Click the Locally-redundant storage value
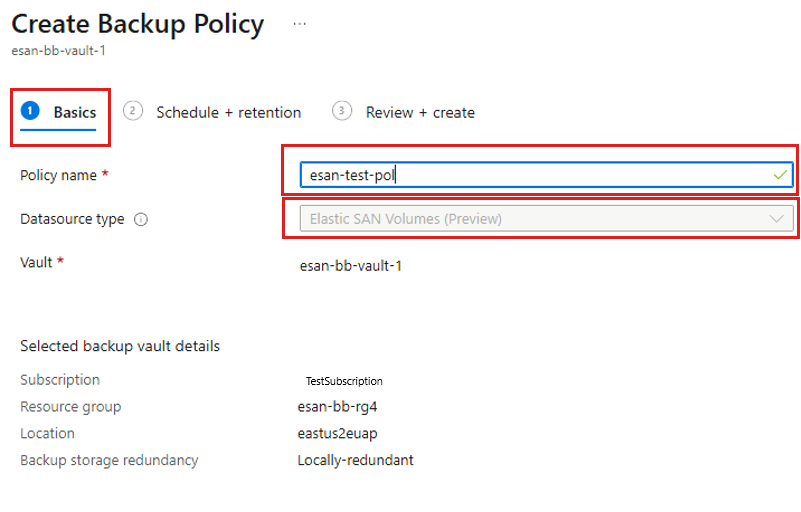Viewport: 801px width, 512px height. click(x=356, y=460)
